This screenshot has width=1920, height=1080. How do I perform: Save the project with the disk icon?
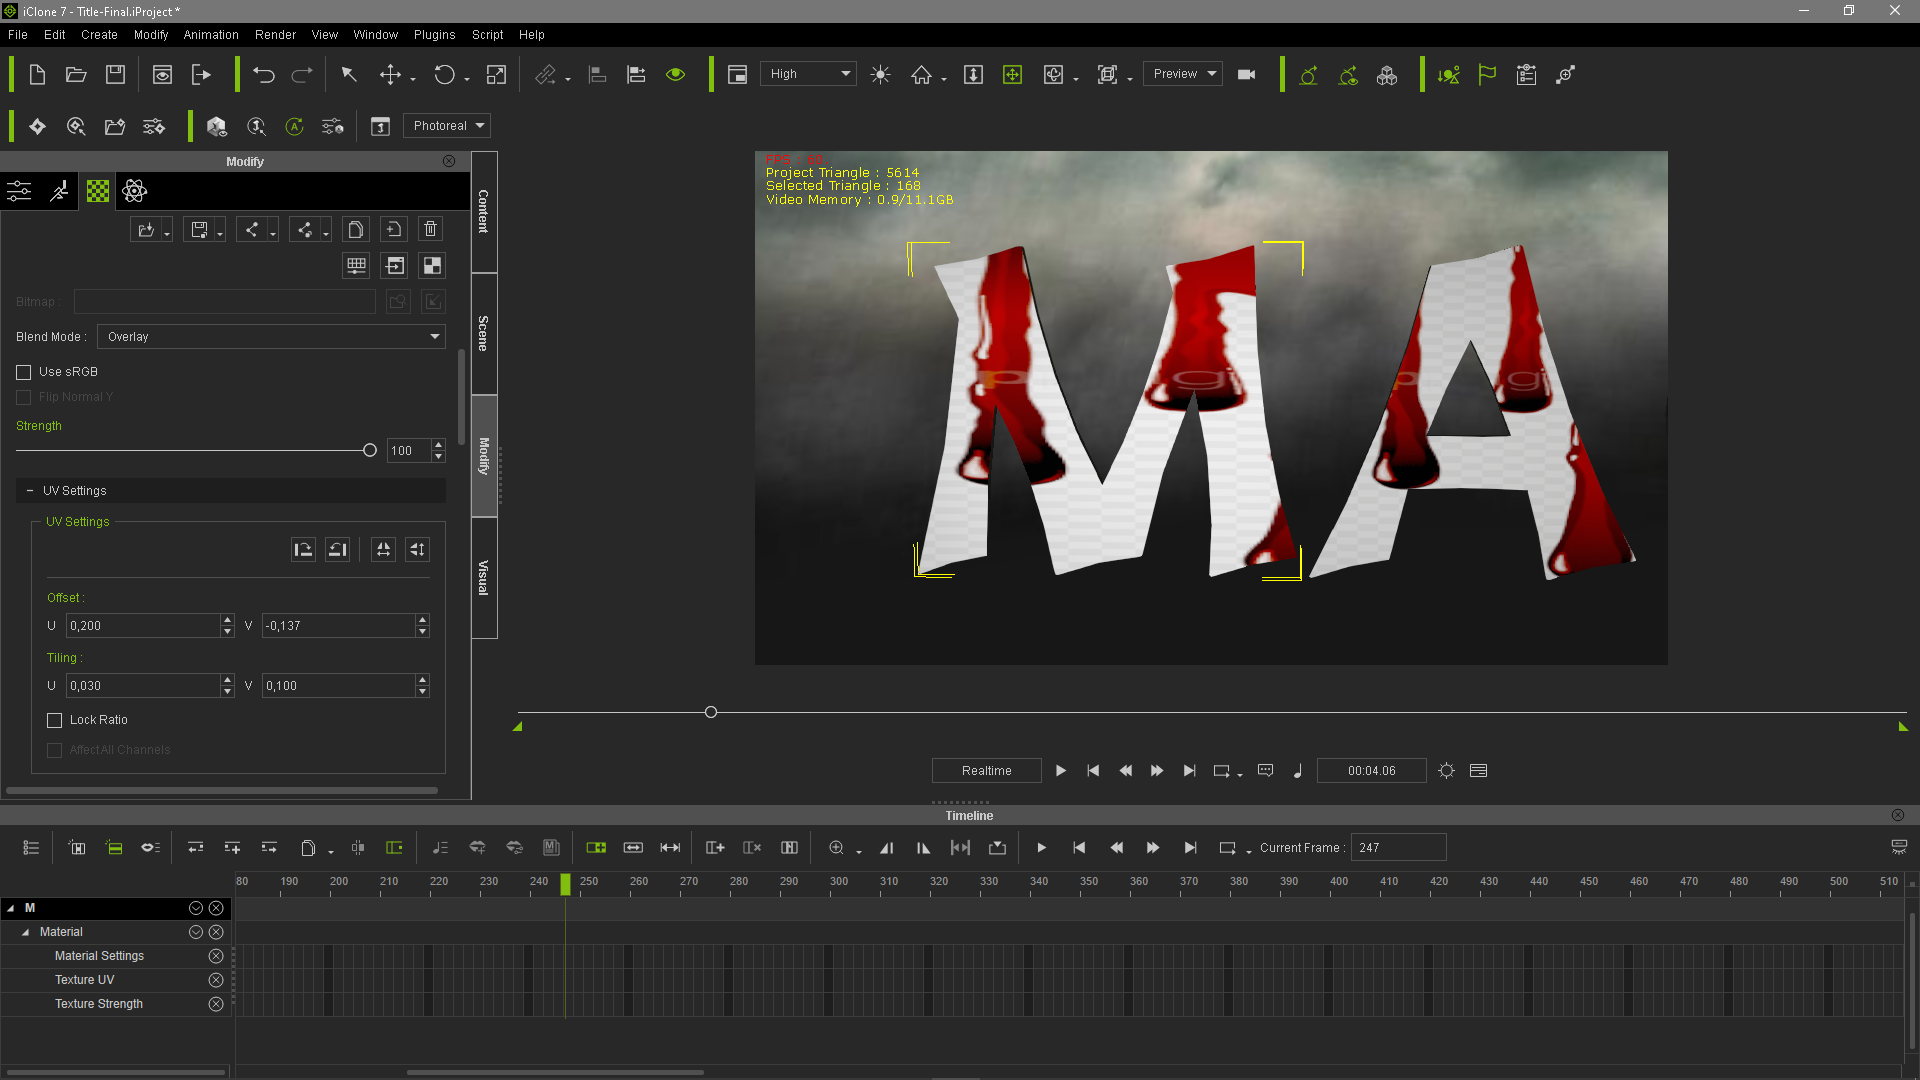pyautogui.click(x=115, y=74)
